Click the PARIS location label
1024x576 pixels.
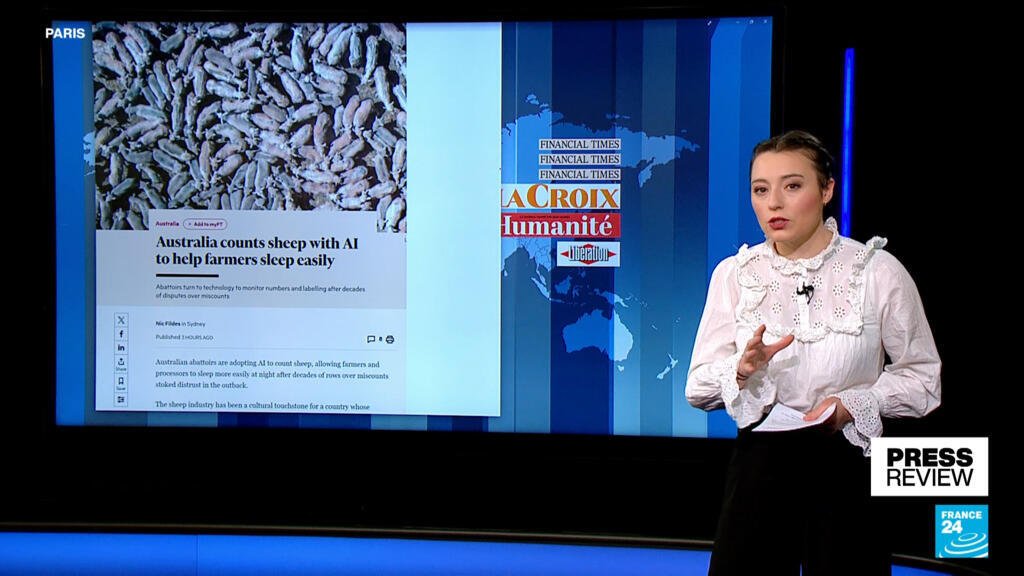pyautogui.click(x=66, y=33)
